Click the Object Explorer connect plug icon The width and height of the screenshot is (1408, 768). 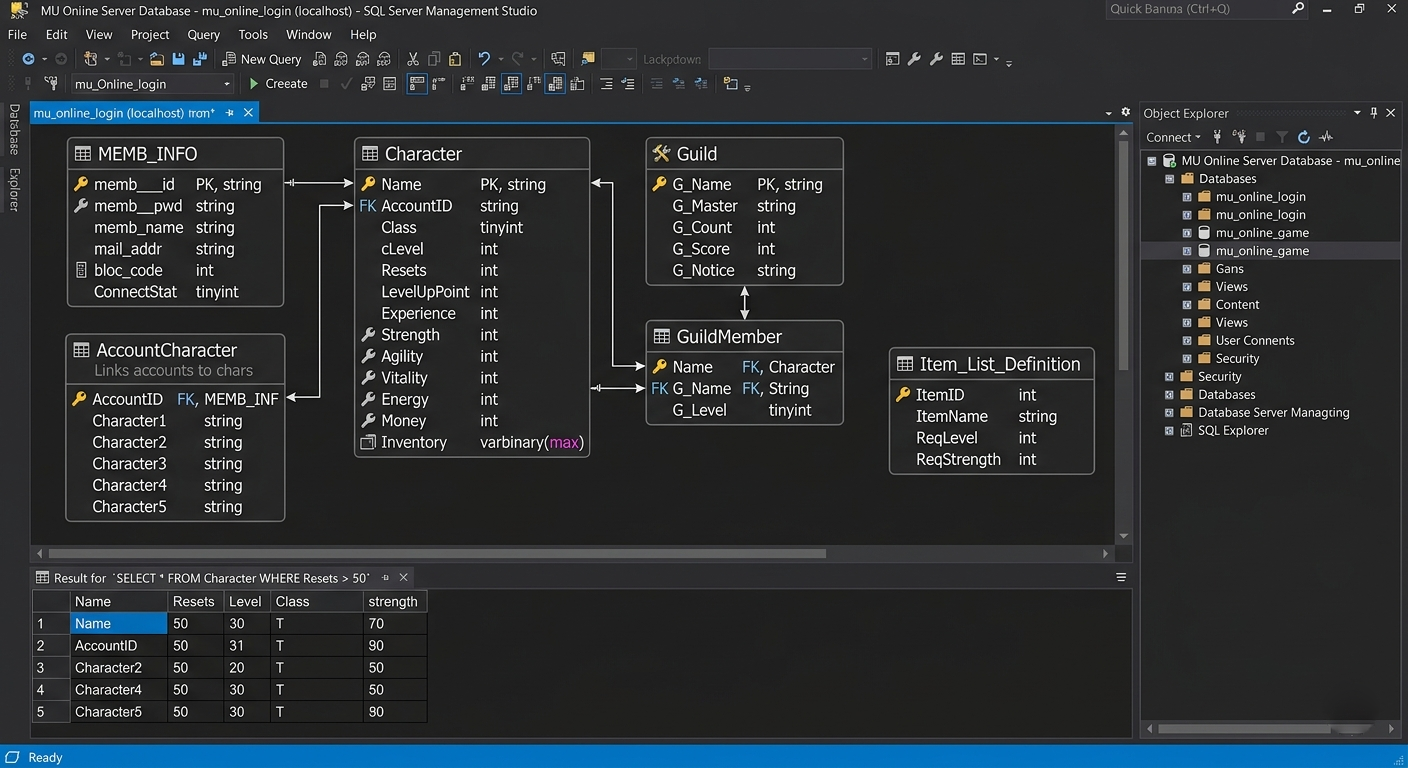(x=1217, y=137)
